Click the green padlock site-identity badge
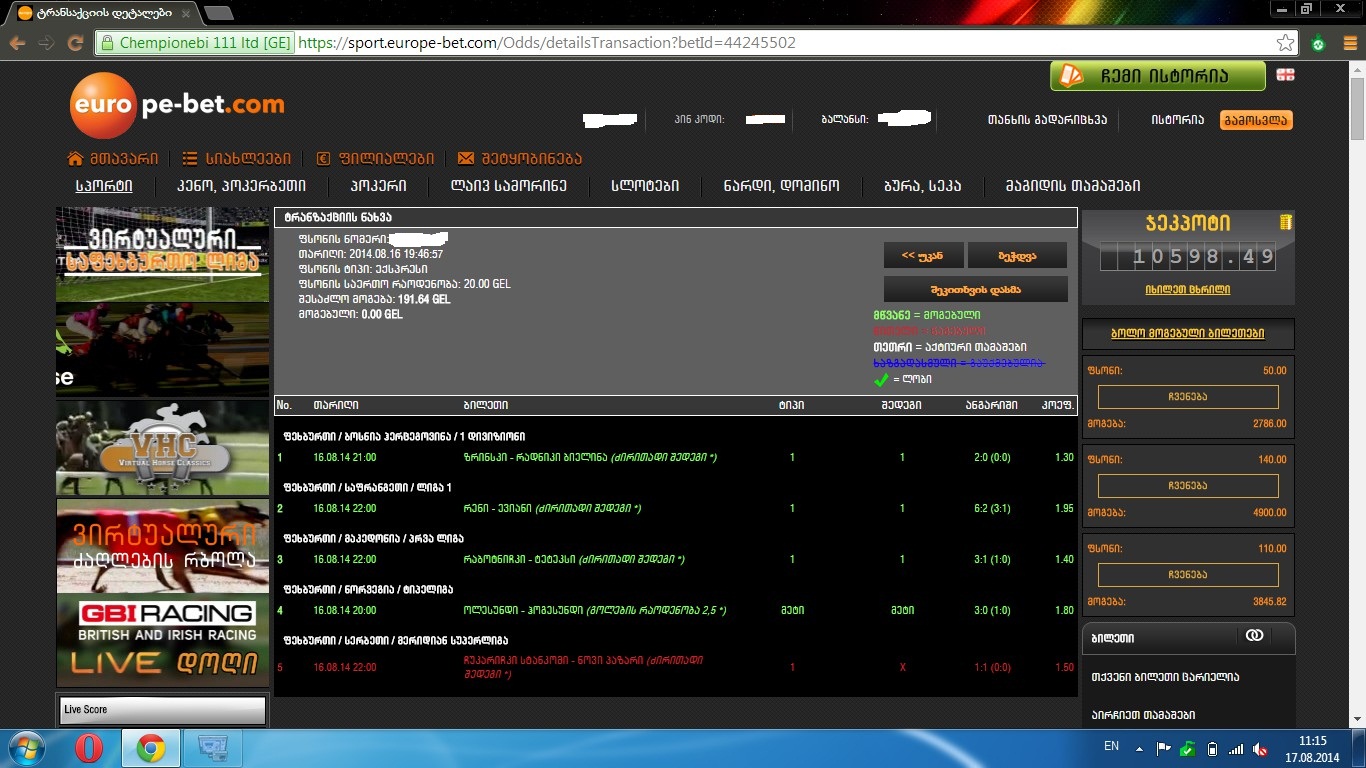Image resolution: width=1366 pixels, height=768 pixels. (195, 43)
